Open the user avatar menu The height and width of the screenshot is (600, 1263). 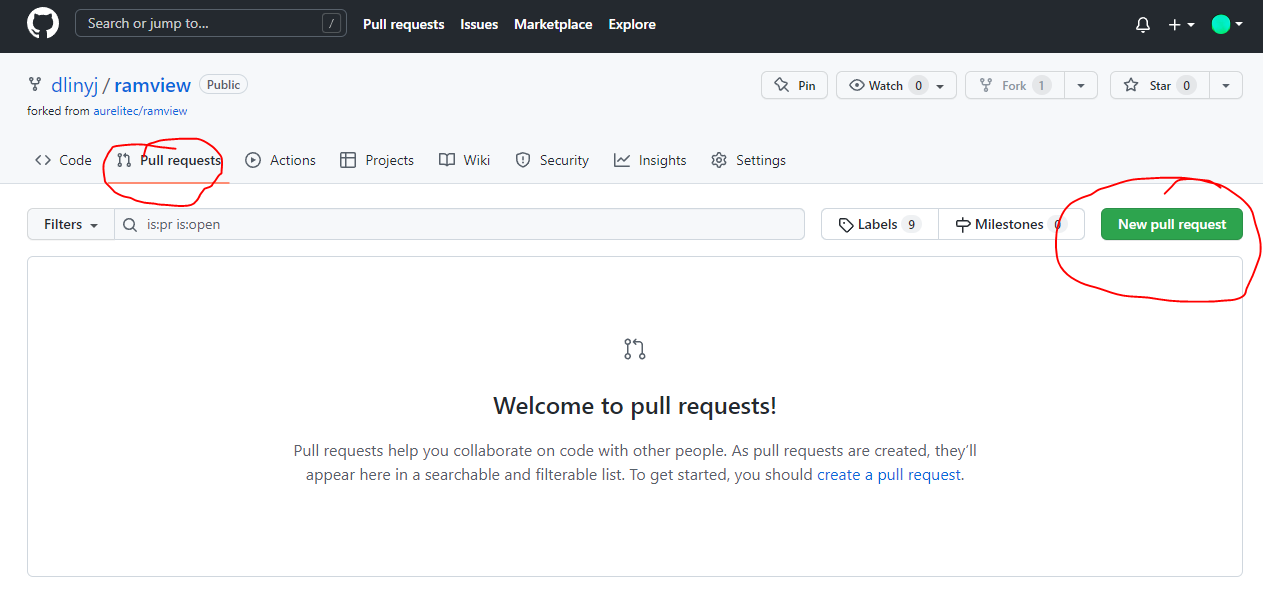(1227, 25)
